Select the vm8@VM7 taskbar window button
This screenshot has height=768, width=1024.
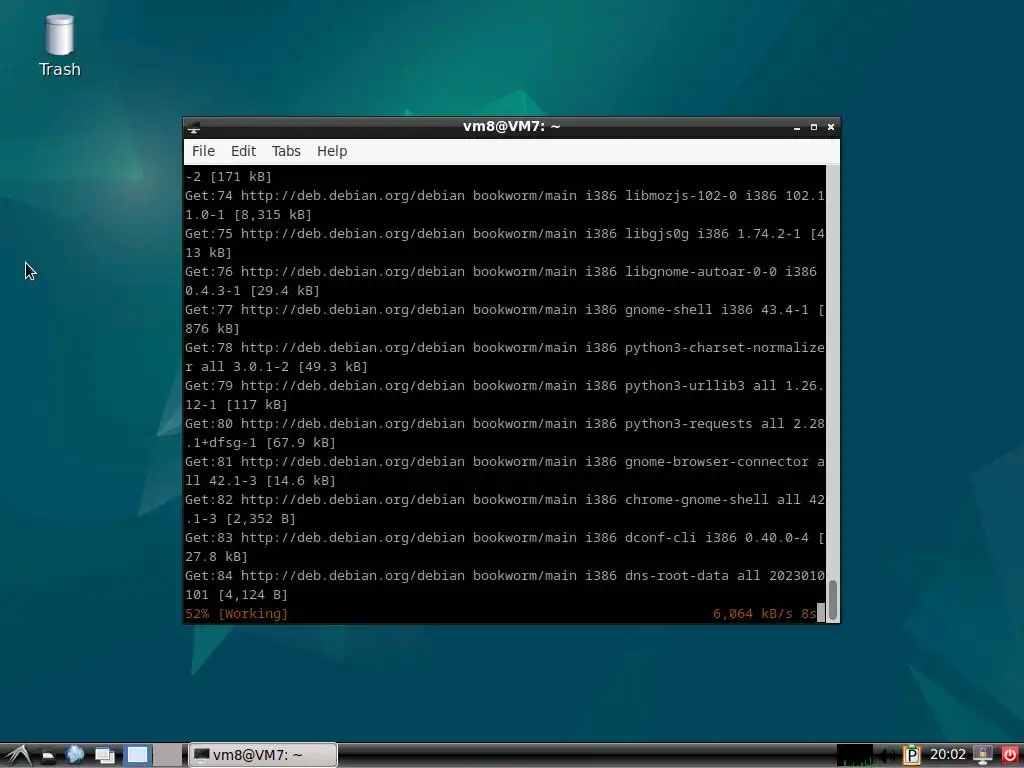[263, 755]
